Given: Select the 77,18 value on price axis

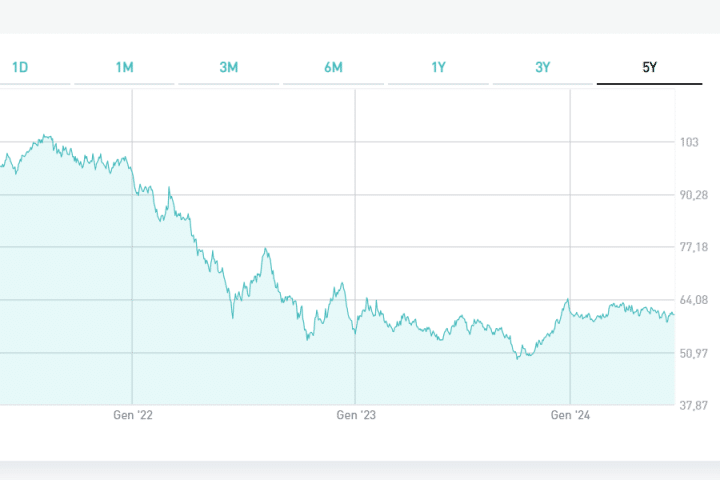Looking at the screenshot, I should click(x=694, y=247).
